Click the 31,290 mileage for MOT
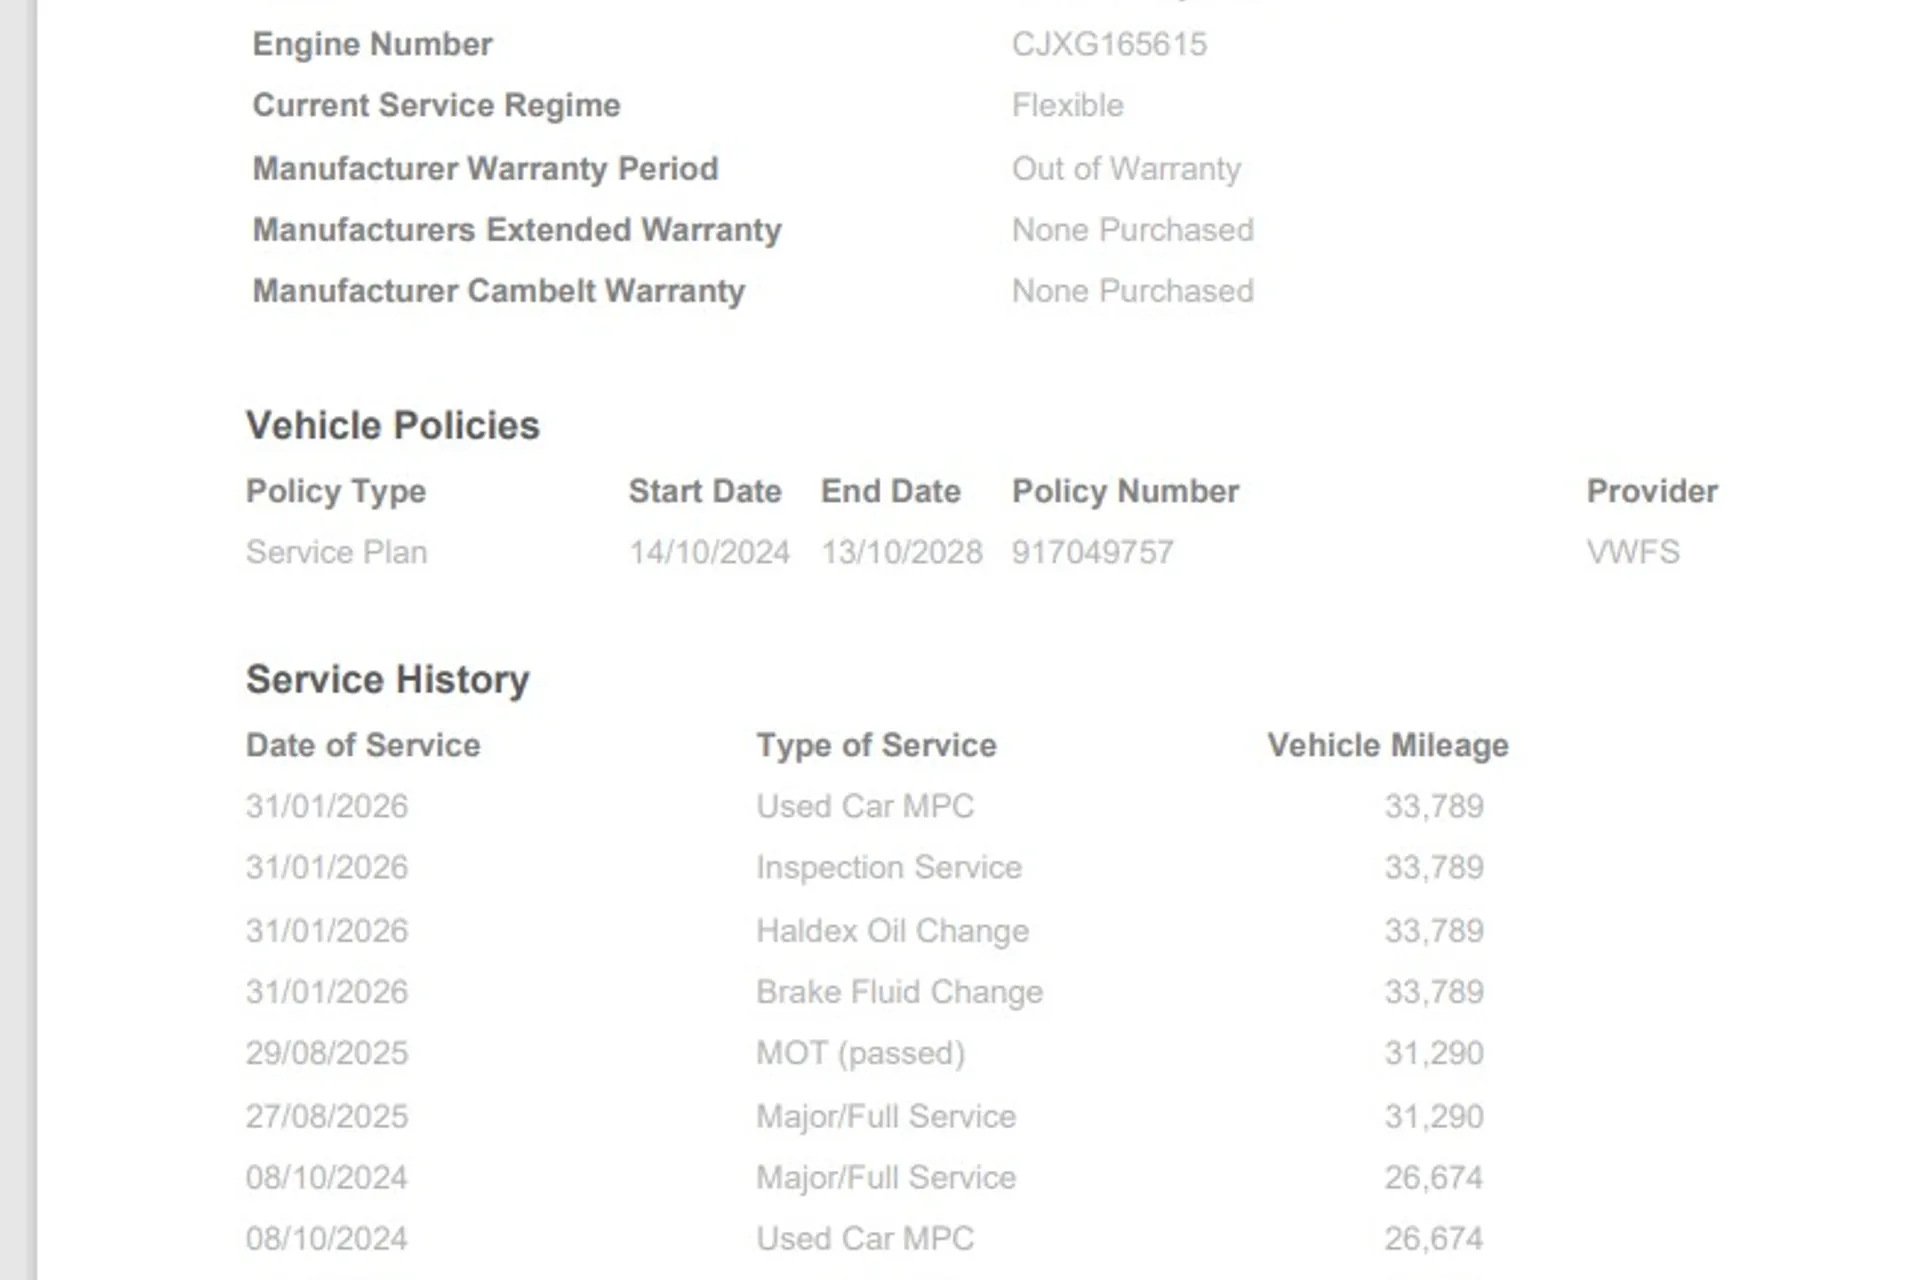The image size is (1920, 1280). (1433, 1053)
